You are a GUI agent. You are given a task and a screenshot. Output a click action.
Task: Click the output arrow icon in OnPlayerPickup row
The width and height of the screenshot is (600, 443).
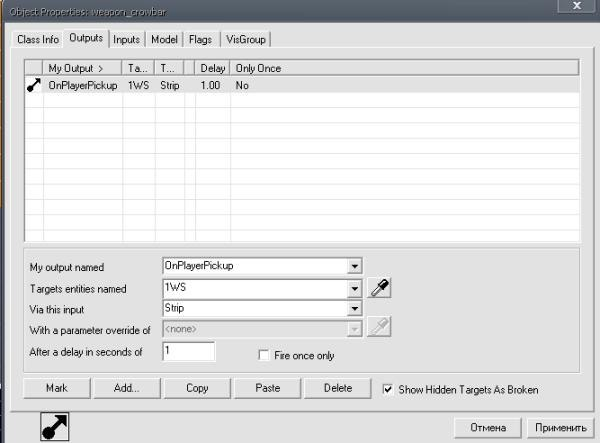coord(34,85)
